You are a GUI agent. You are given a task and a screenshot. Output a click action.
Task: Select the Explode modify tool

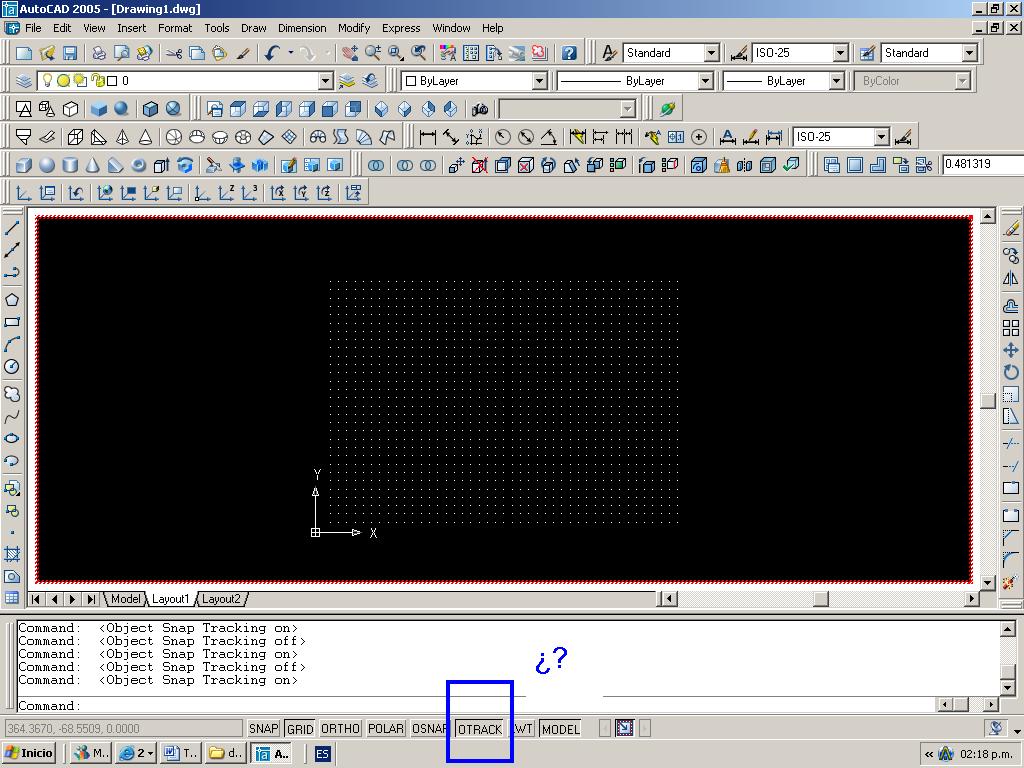pyautogui.click(x=1011, y=581)
